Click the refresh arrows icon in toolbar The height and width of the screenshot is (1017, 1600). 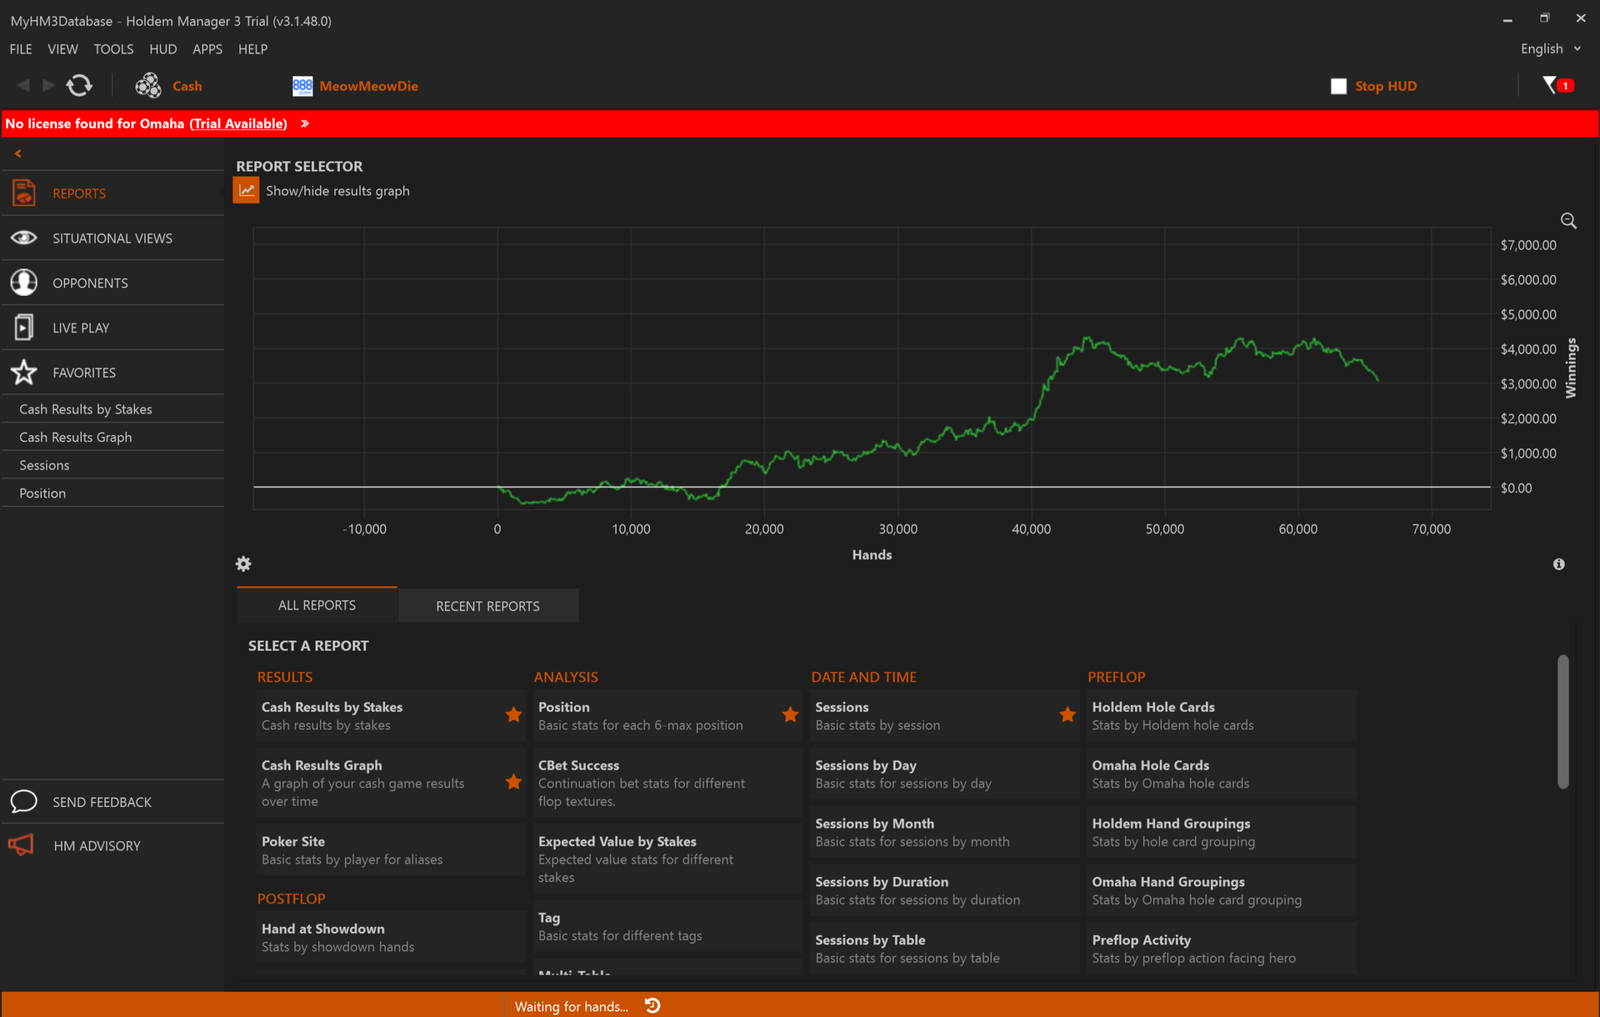pyautogui.click(x=79, y=86)
